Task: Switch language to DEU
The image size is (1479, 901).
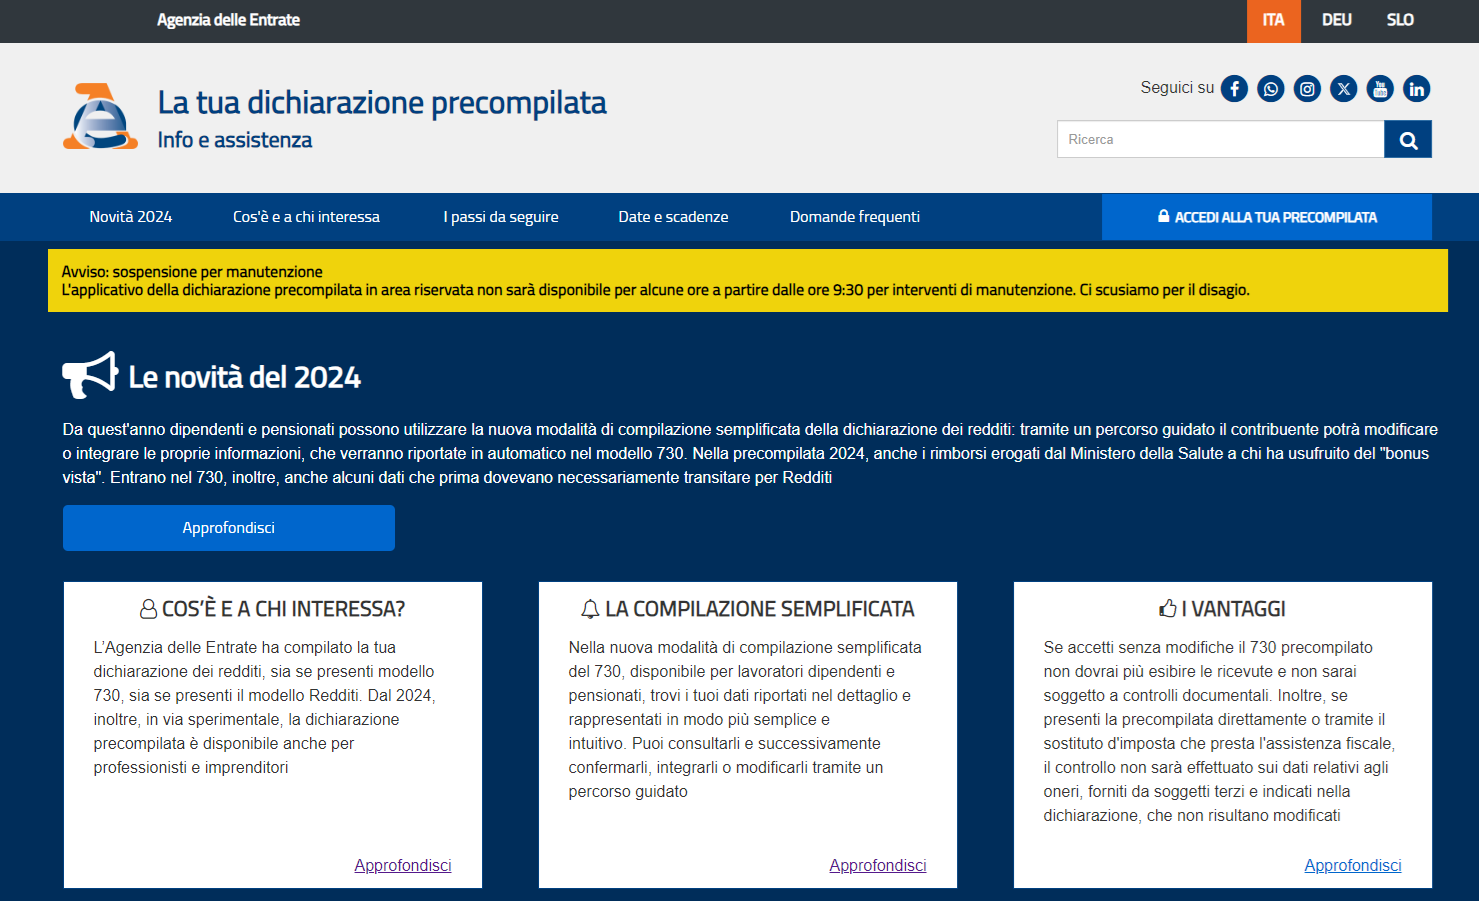Action: pyautogui.click(x=1336, y=21)
